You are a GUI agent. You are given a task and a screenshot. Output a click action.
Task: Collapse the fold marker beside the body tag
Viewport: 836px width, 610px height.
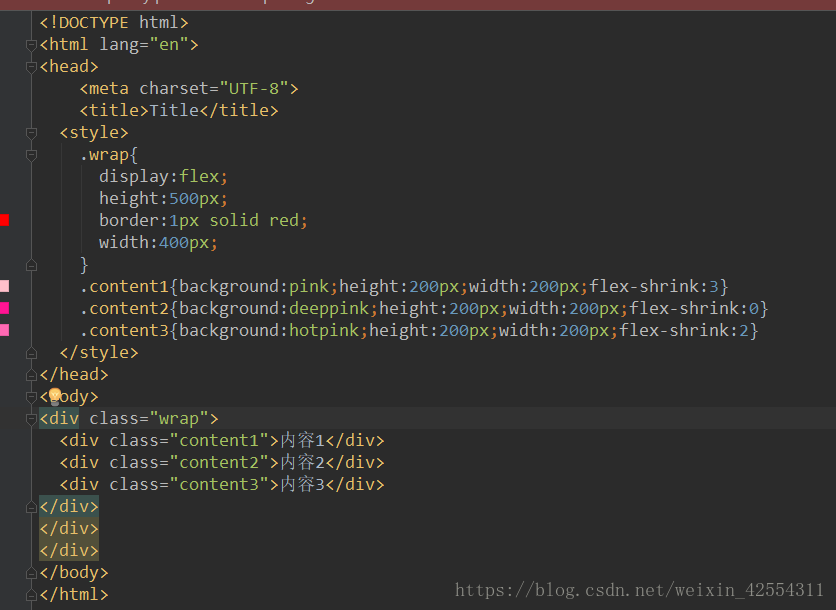[31, 397]
